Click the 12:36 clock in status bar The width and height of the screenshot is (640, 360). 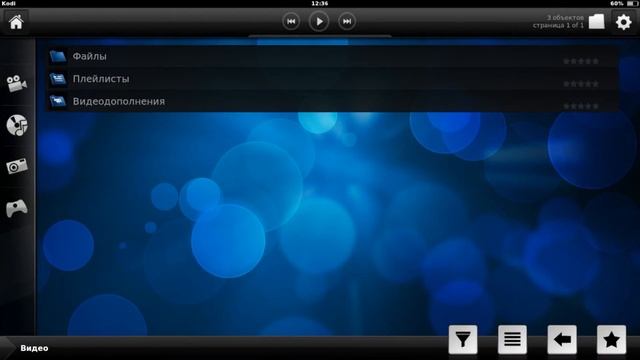[x=320, y=3]
